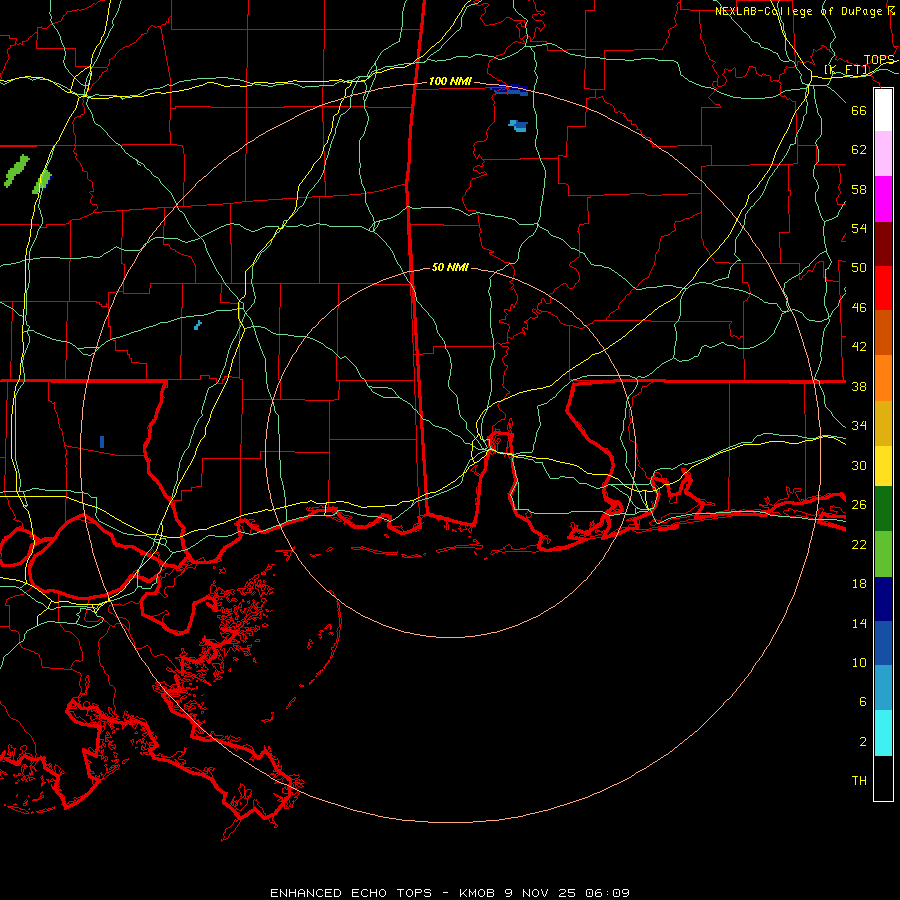Pick the light orange legend swatch
Image resolution: width=900 pixels, height=900 pixels.
(x=883, y=378)
